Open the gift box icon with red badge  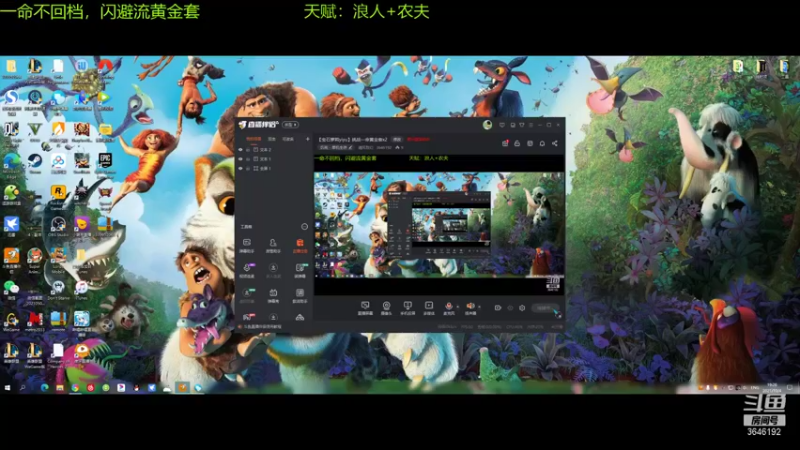505,143
